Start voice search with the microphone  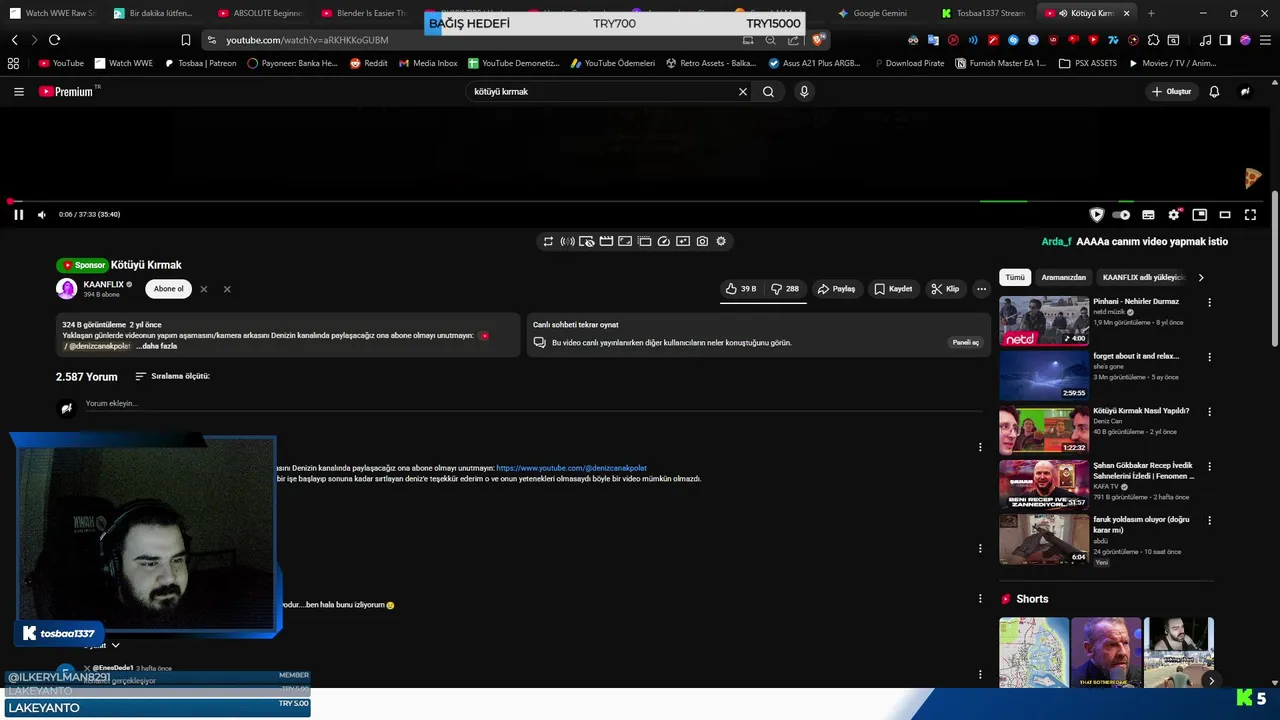coord(804,91)
